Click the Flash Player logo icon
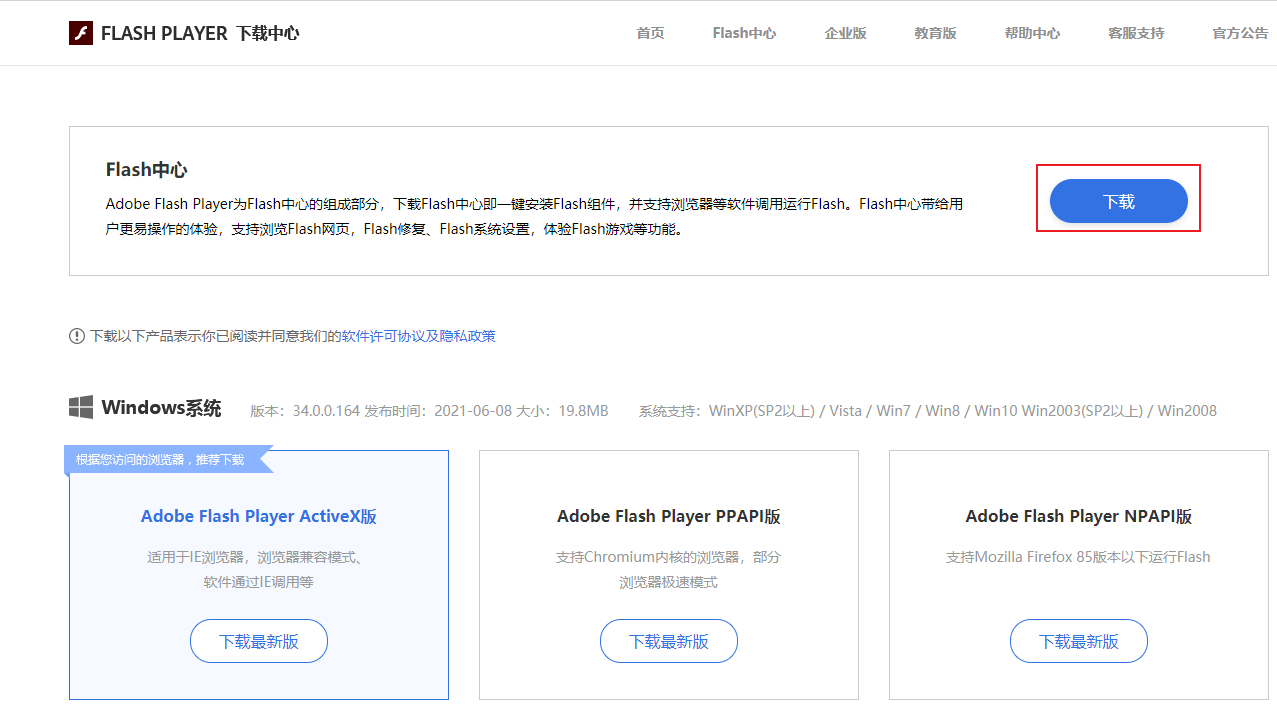The width and height of the screenshot is (1277, 714). pyautogui.click(x=81, y=33)
